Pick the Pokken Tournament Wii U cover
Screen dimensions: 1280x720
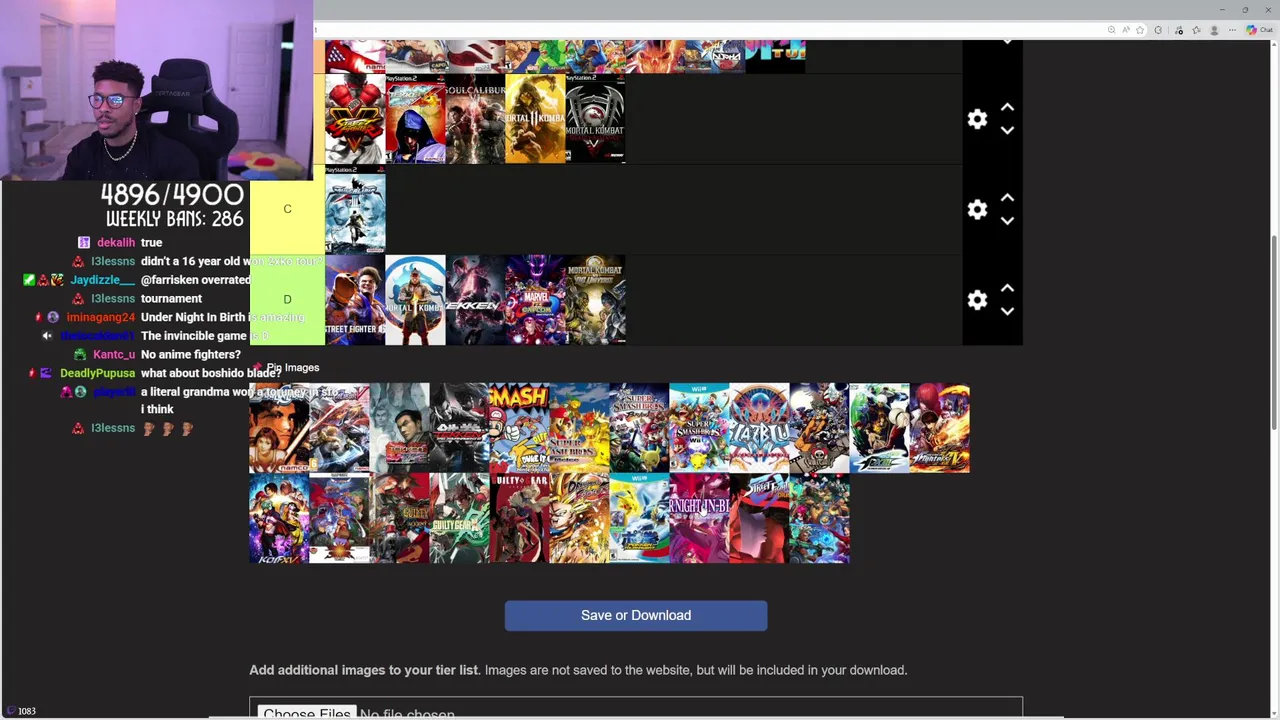click(639, 518)
